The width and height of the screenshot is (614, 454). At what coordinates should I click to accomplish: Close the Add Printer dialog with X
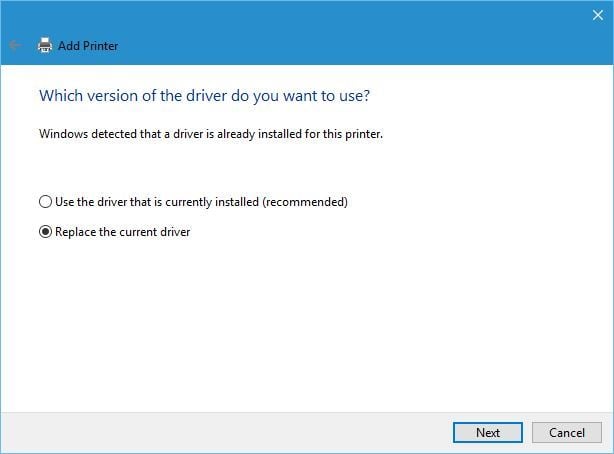(598, 15)
